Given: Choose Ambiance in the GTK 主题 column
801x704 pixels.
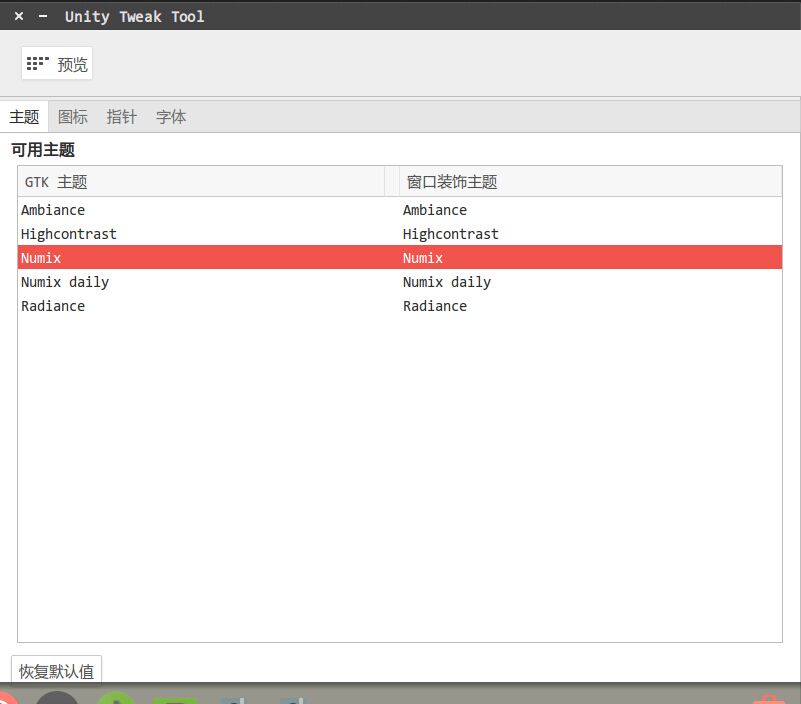Looking at the screenshot, I should (53, 210).
